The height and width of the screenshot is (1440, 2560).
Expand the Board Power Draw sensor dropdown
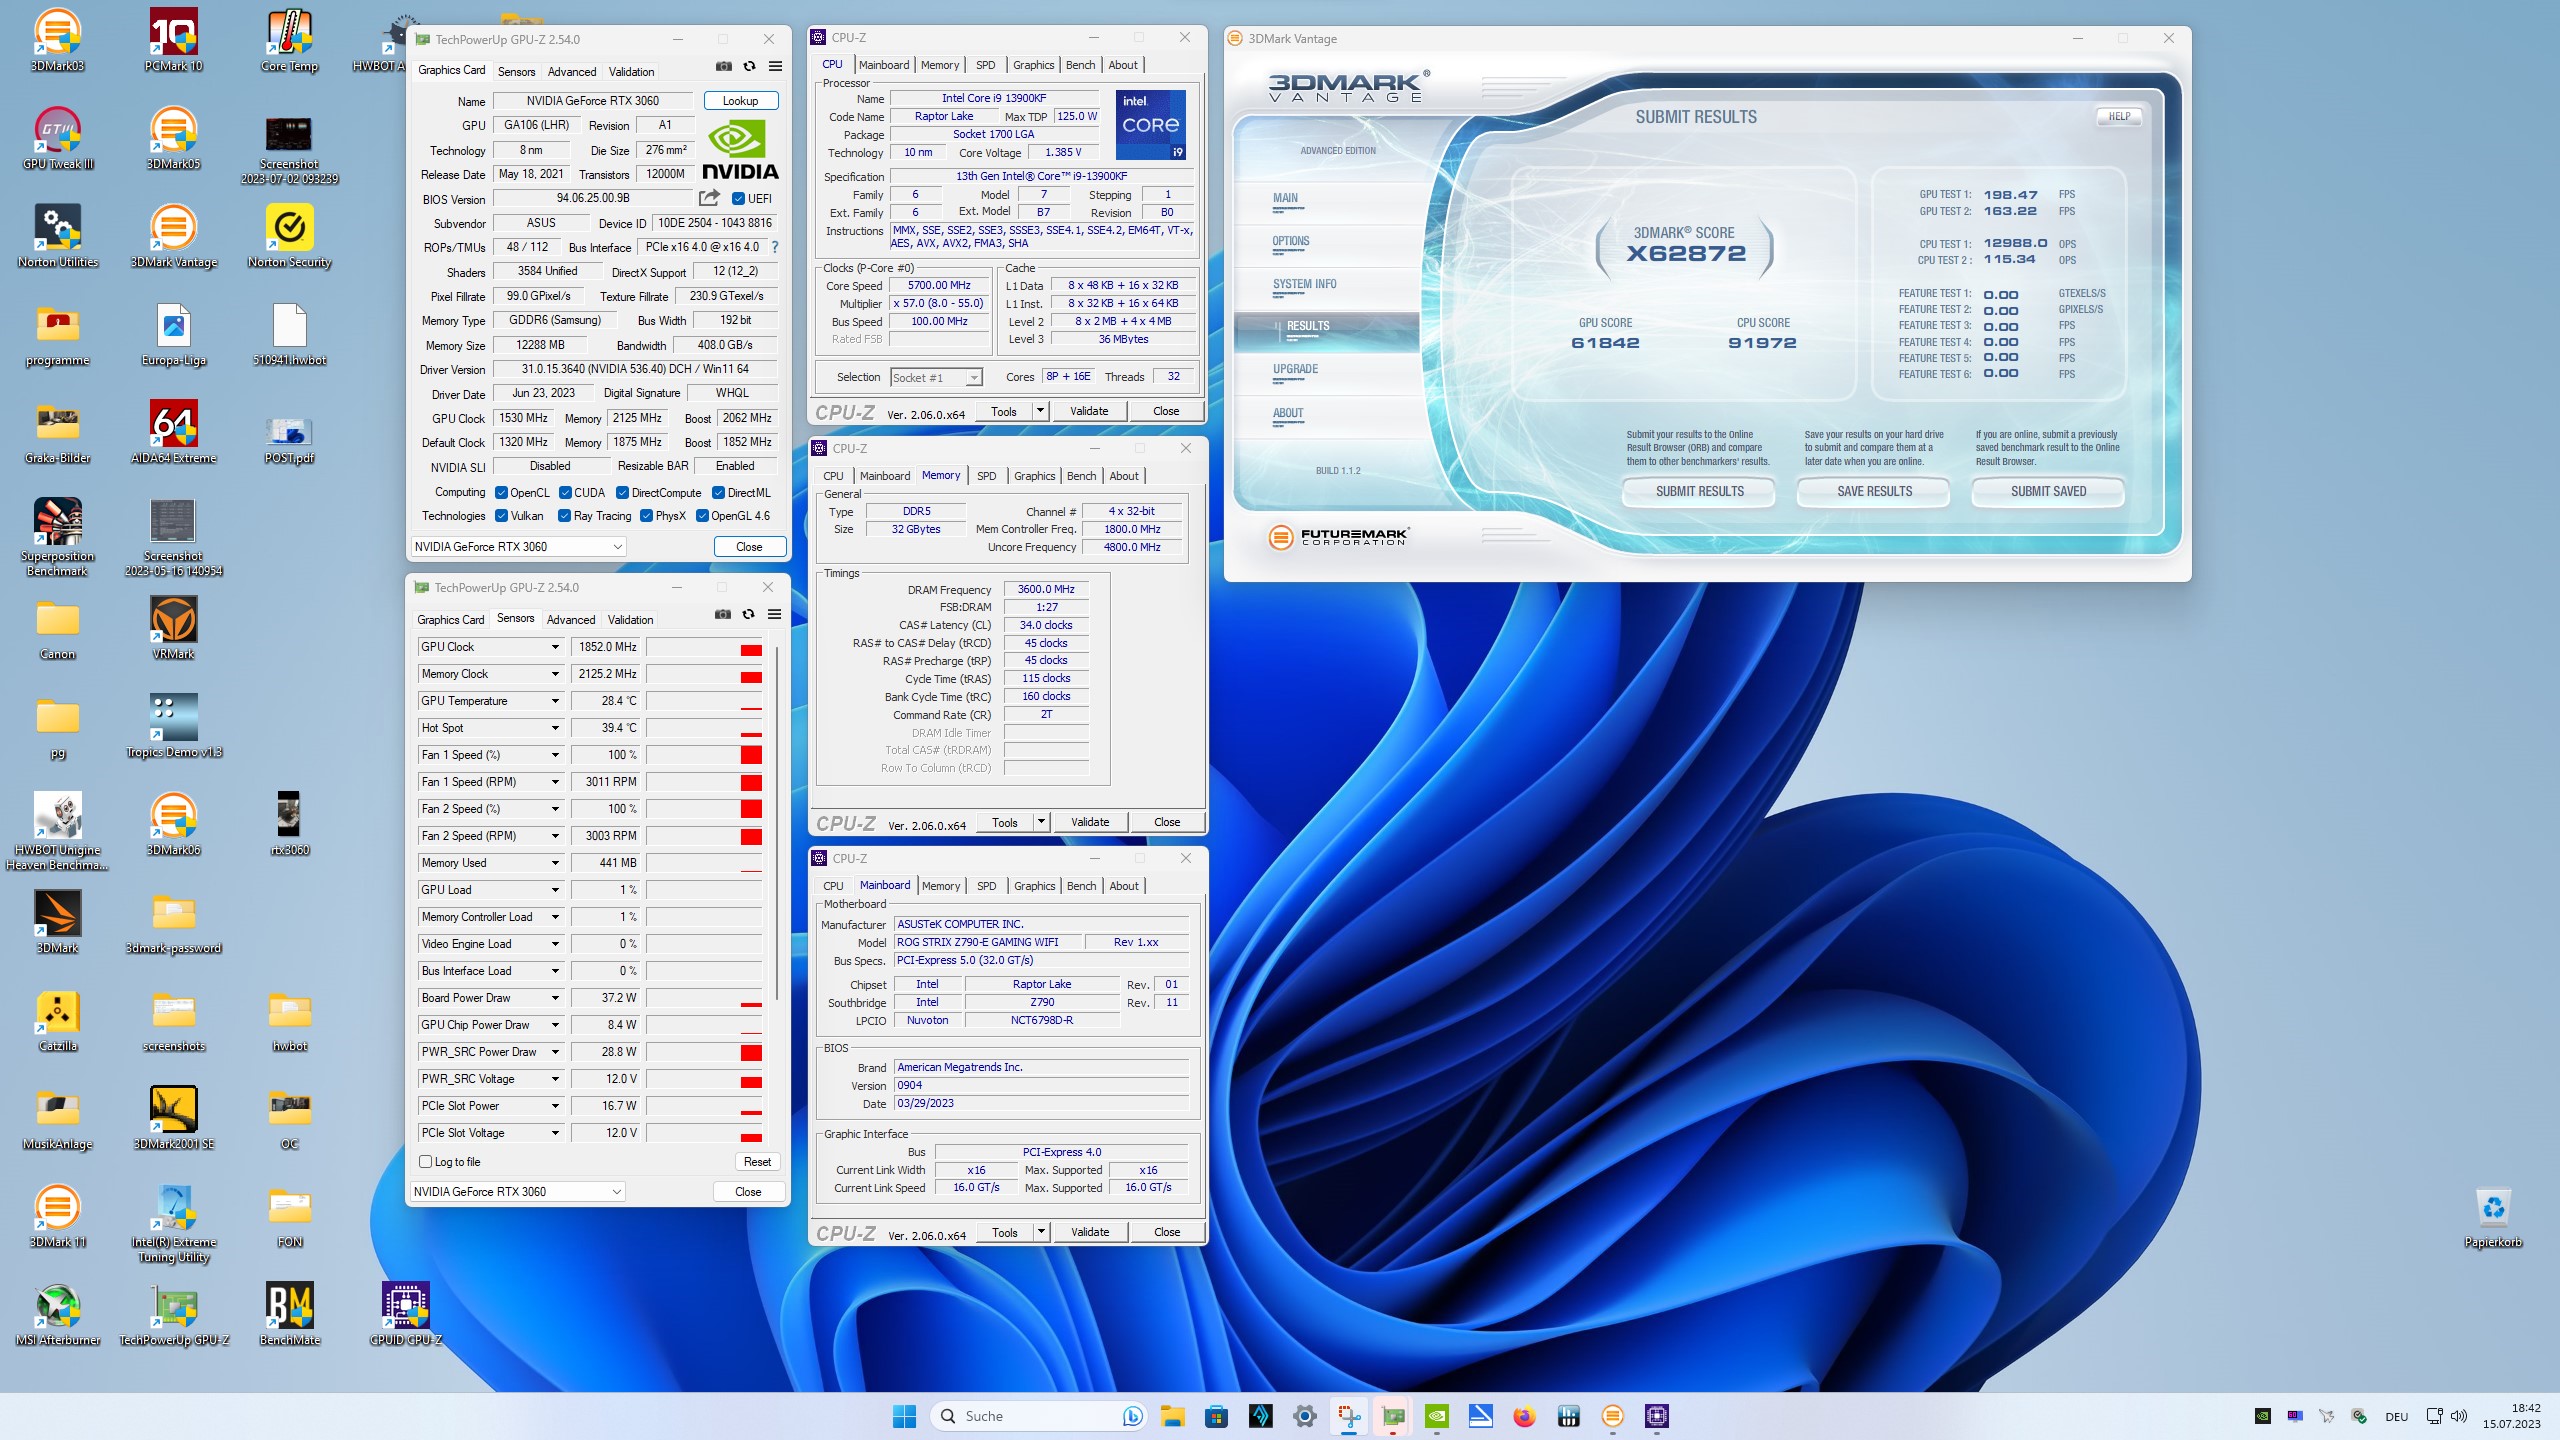[555, 998]
